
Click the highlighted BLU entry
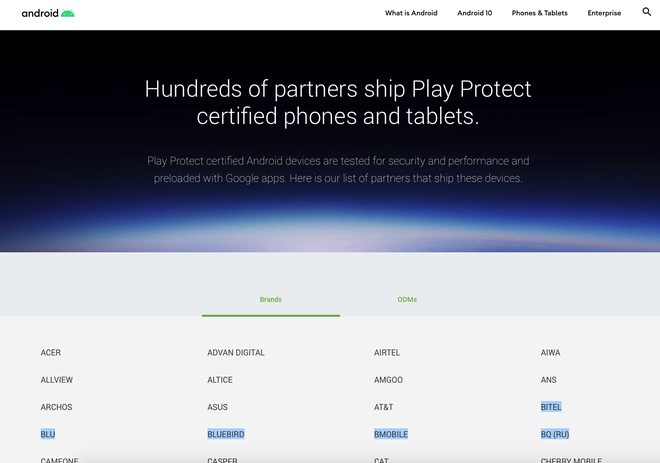pyautogui.click(x=48, y=434)
